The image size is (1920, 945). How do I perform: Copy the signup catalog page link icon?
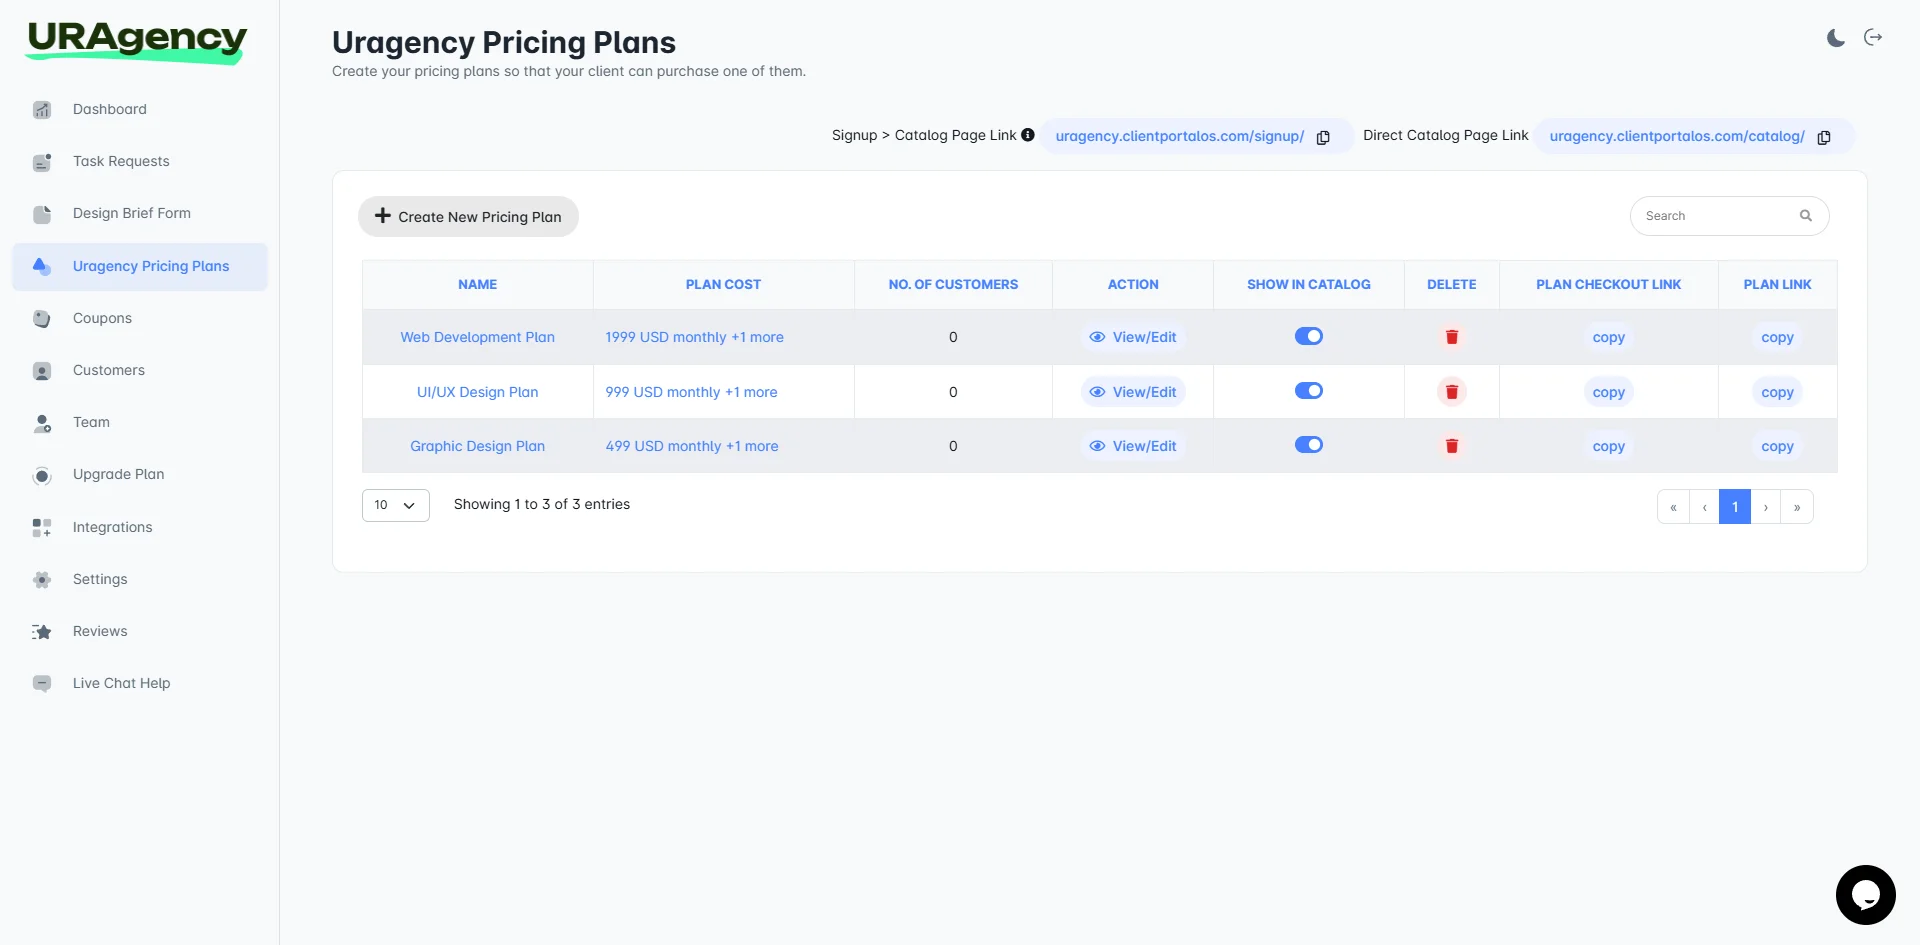point(1323,137)
